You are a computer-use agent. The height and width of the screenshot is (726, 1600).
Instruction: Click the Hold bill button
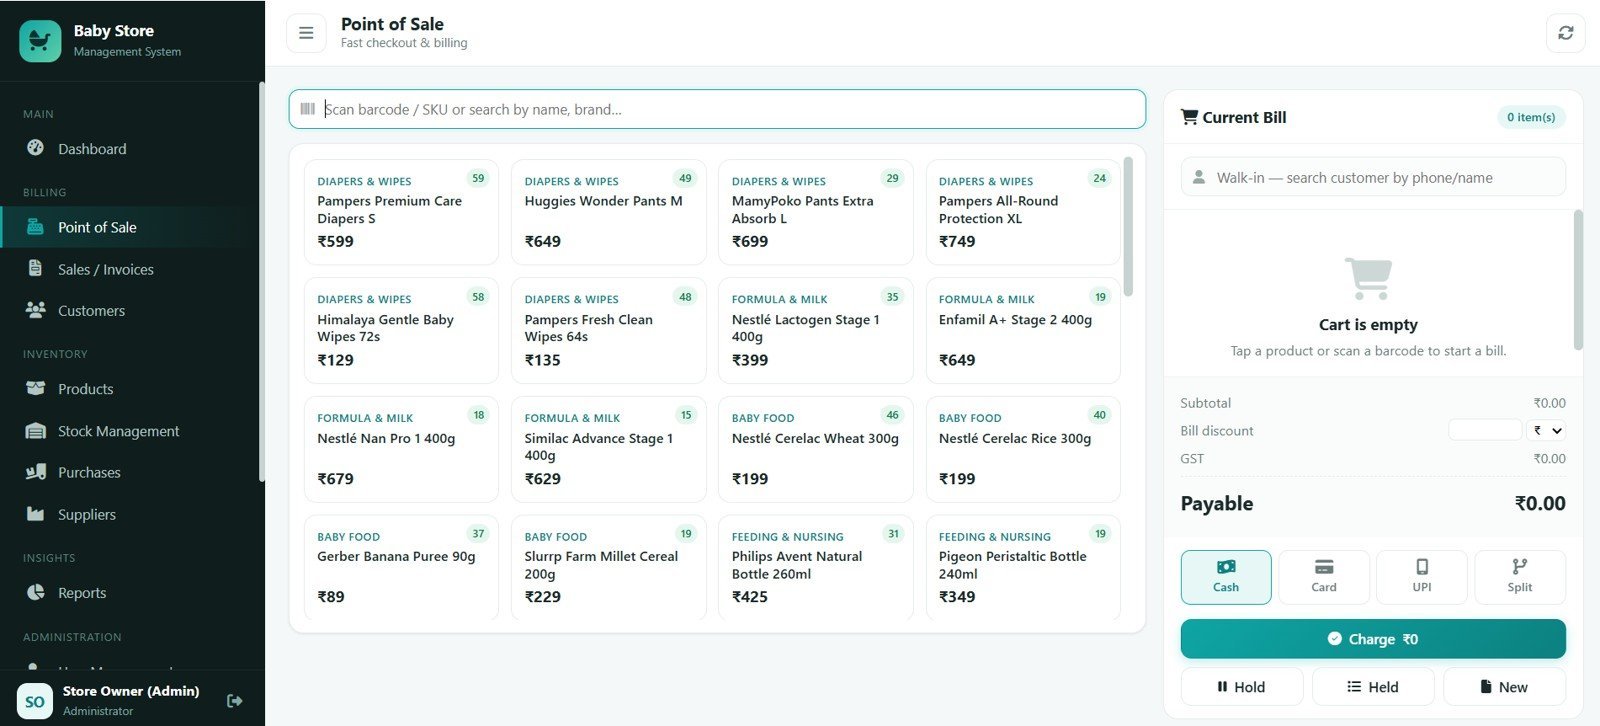pos(1242,687)
